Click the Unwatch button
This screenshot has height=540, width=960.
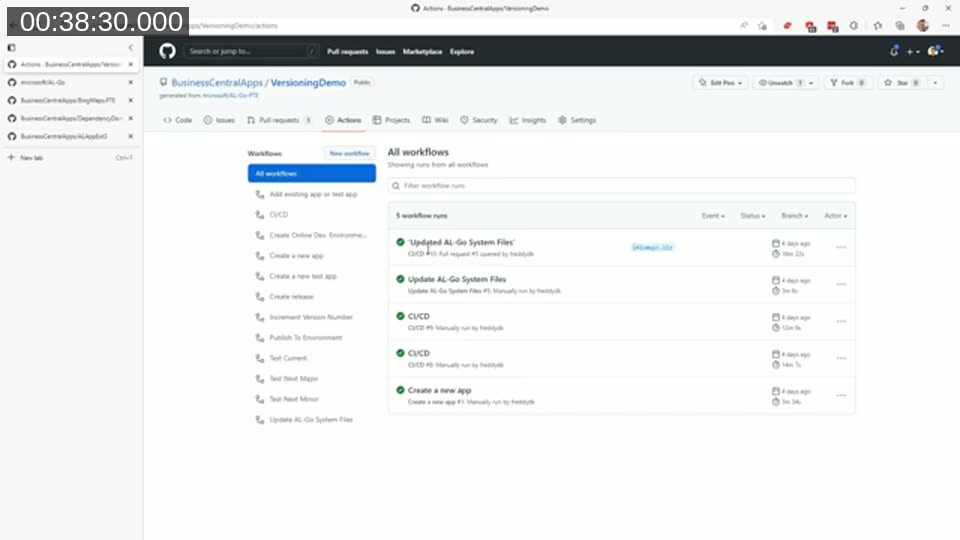point(780,83)
